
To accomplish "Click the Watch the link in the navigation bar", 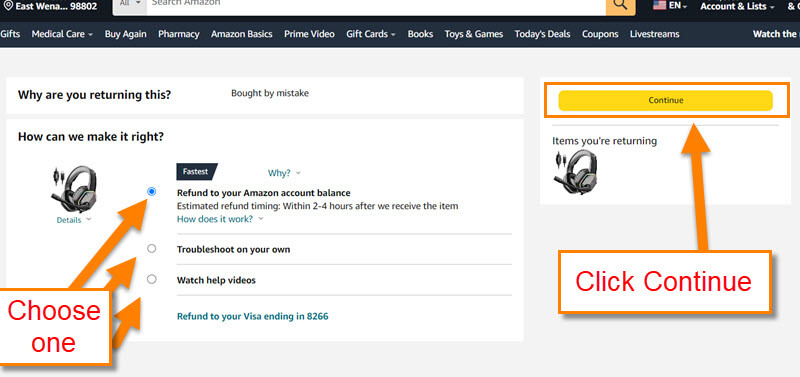I will (776, 34).
